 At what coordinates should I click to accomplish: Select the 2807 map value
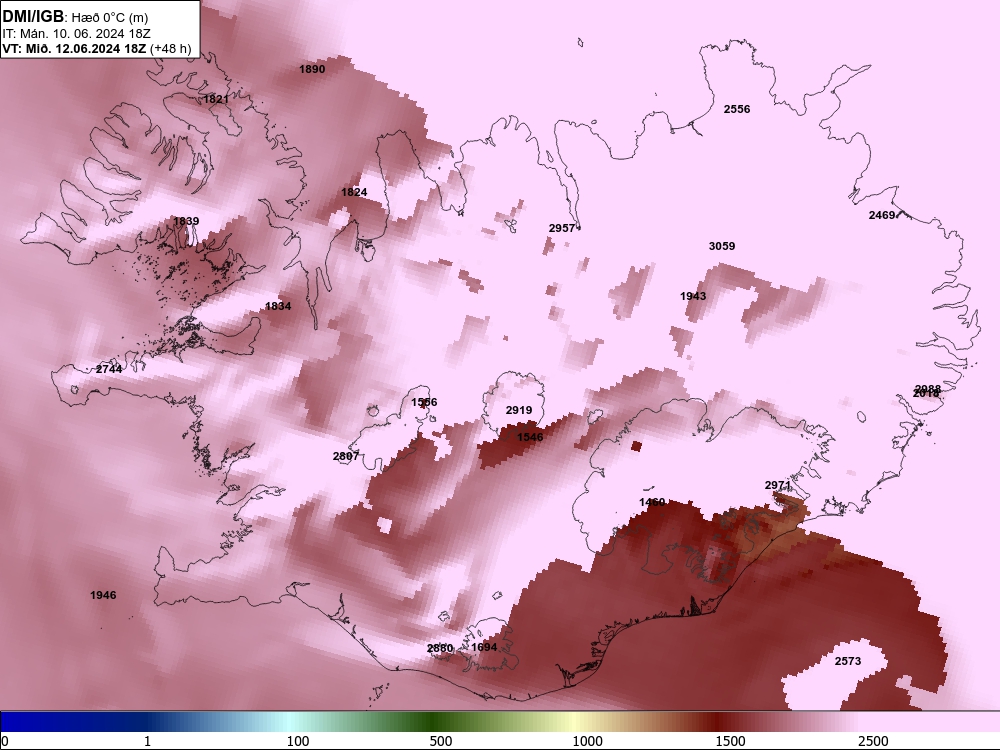(346, 456)
